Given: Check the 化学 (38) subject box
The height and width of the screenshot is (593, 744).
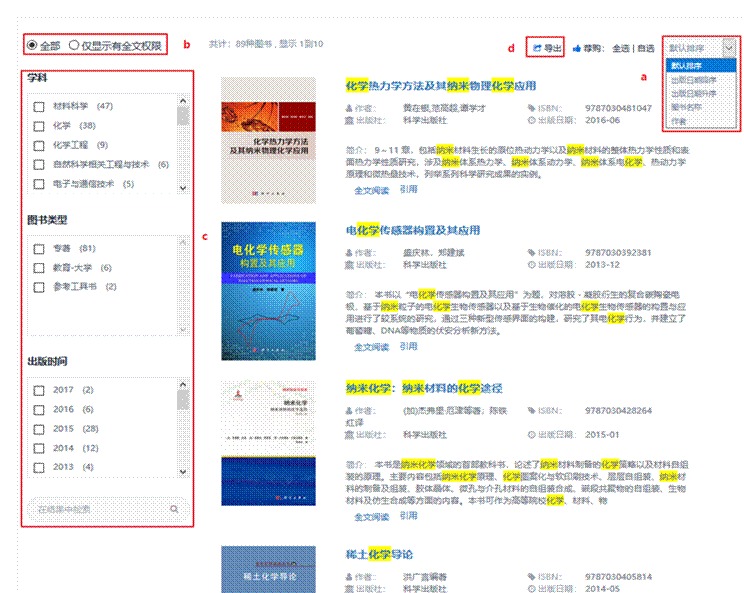Looking at the screenshot, I should pos(39,126).
